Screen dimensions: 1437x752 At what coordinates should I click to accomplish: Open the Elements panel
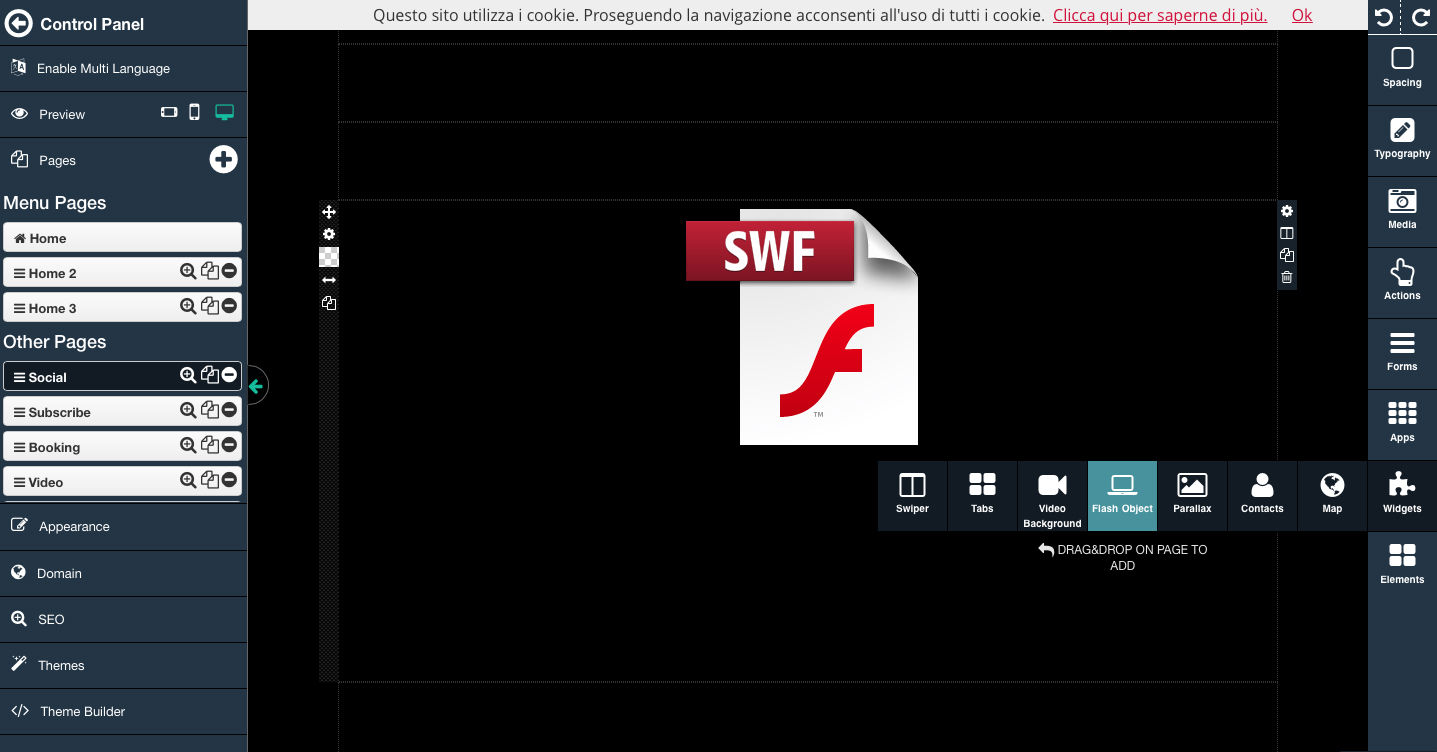1402,564
